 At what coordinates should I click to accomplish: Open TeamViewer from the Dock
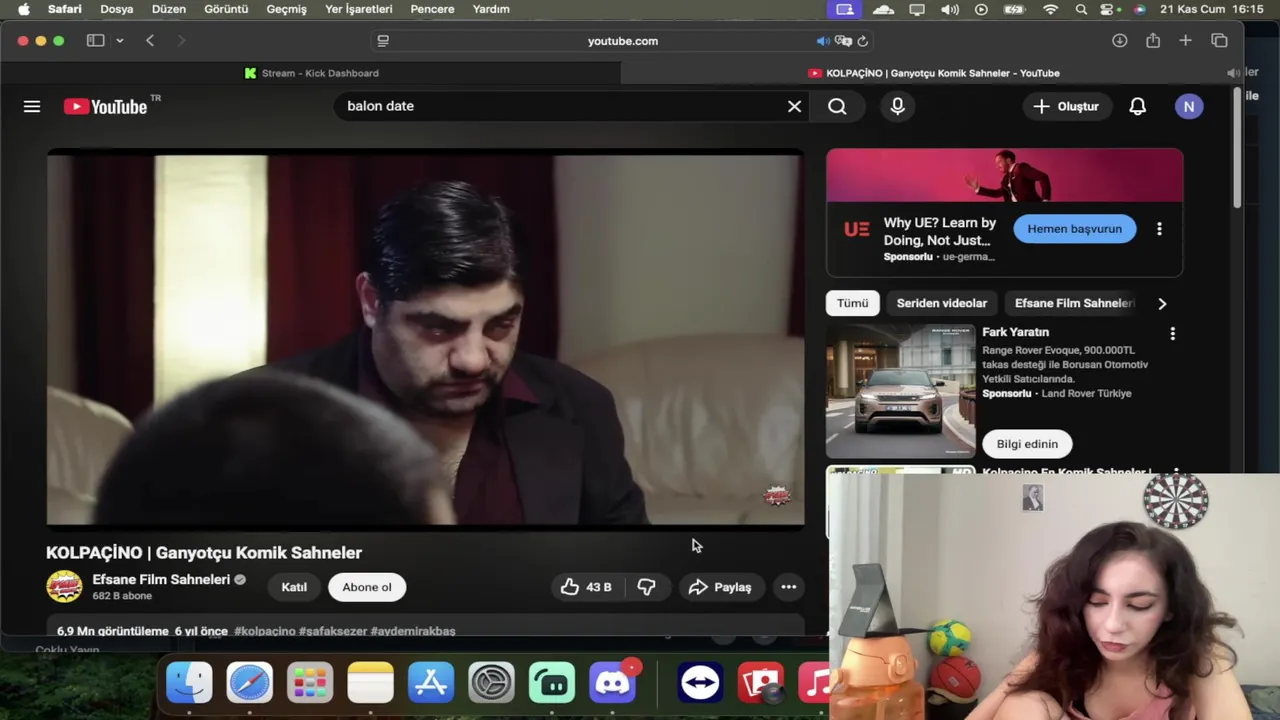pyautogui.click(x=700, y=683)
